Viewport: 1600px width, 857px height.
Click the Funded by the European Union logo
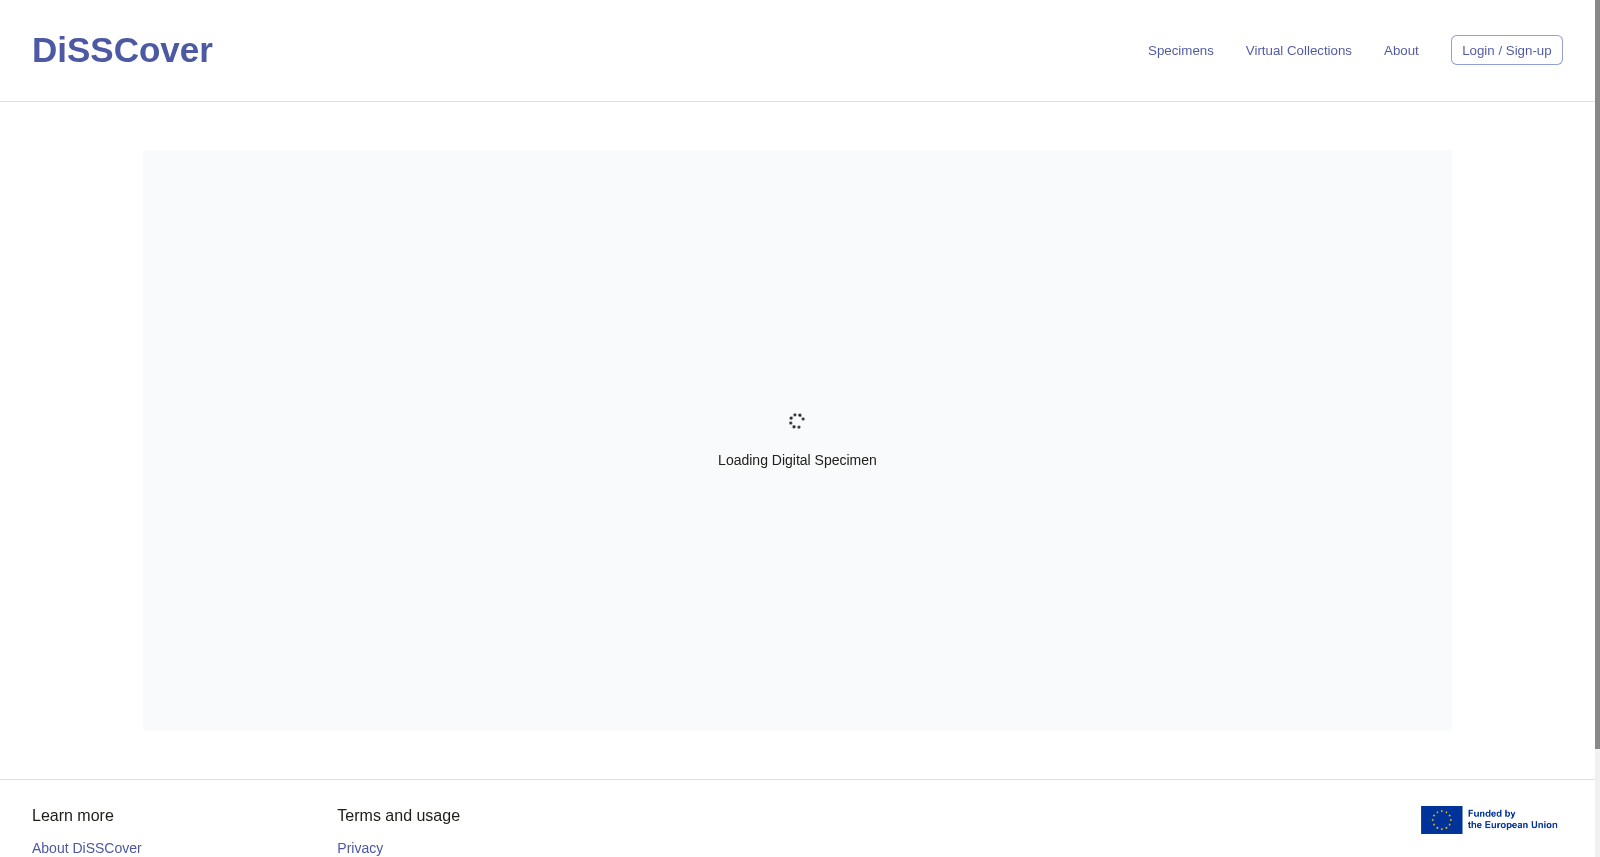1490,820
